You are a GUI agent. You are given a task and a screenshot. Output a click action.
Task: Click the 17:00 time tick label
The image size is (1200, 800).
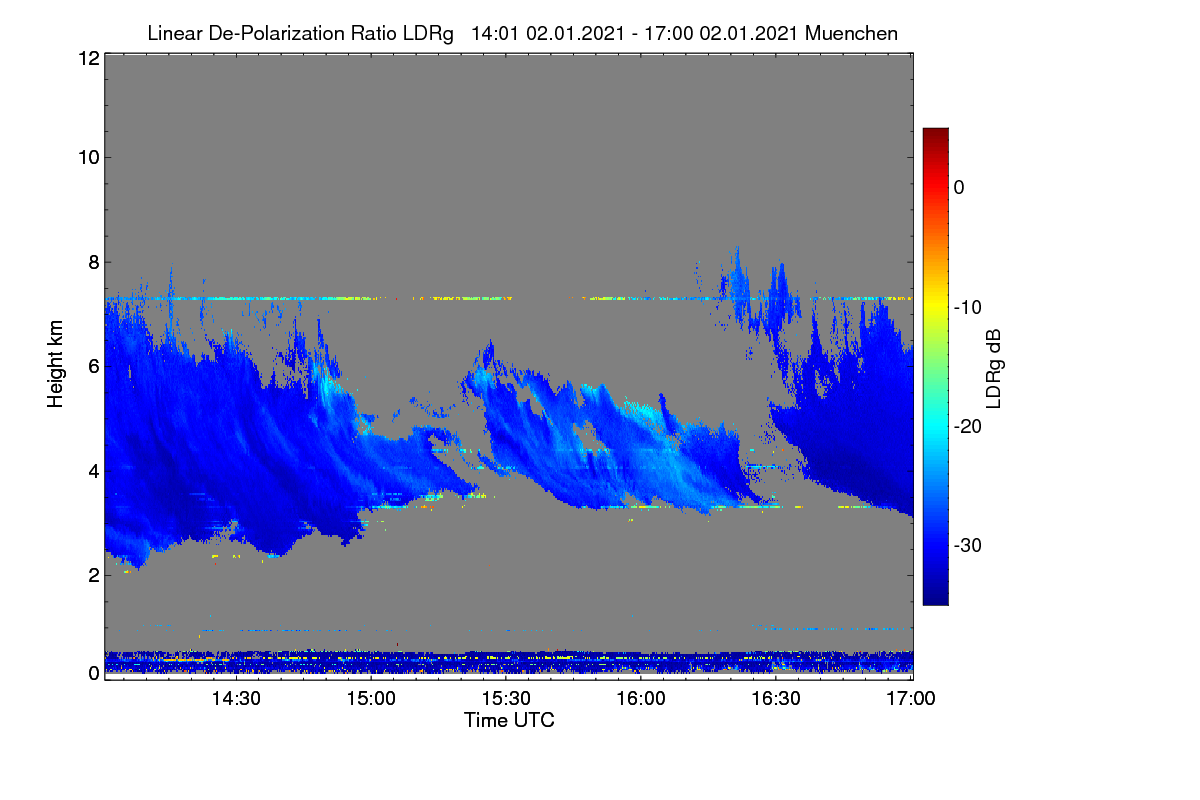click(x=913, y=698)
